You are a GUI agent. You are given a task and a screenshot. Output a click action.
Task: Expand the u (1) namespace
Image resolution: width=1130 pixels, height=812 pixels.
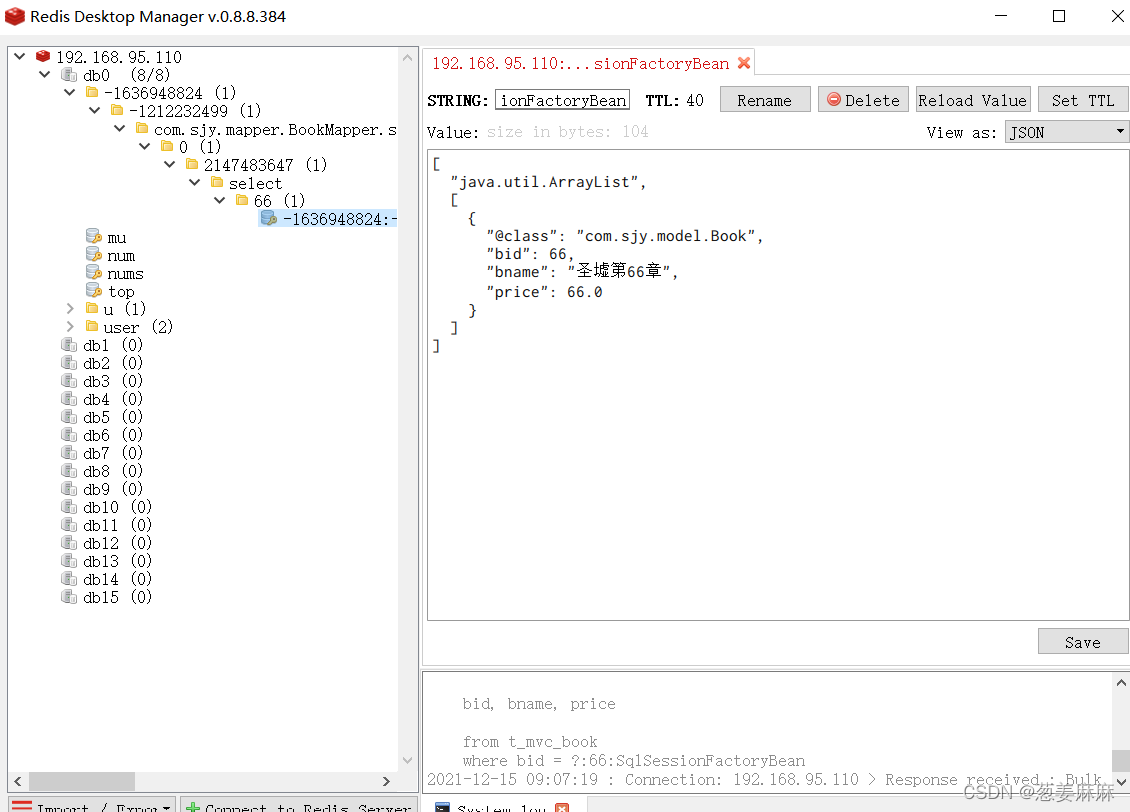(x=70, y=308)
